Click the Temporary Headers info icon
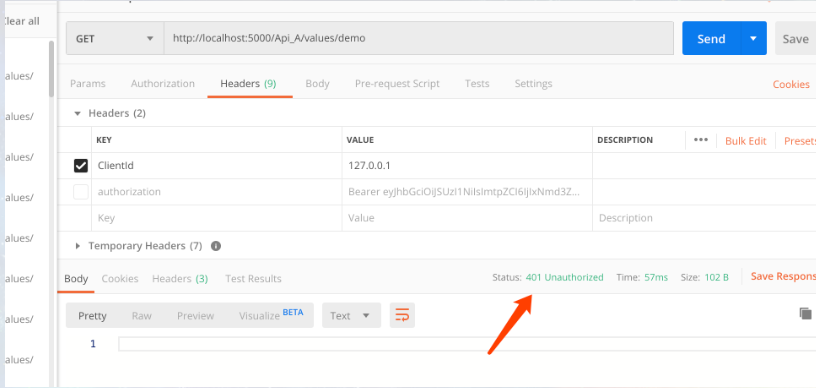This screenshot has height=388, width=816. pos(215,246)
